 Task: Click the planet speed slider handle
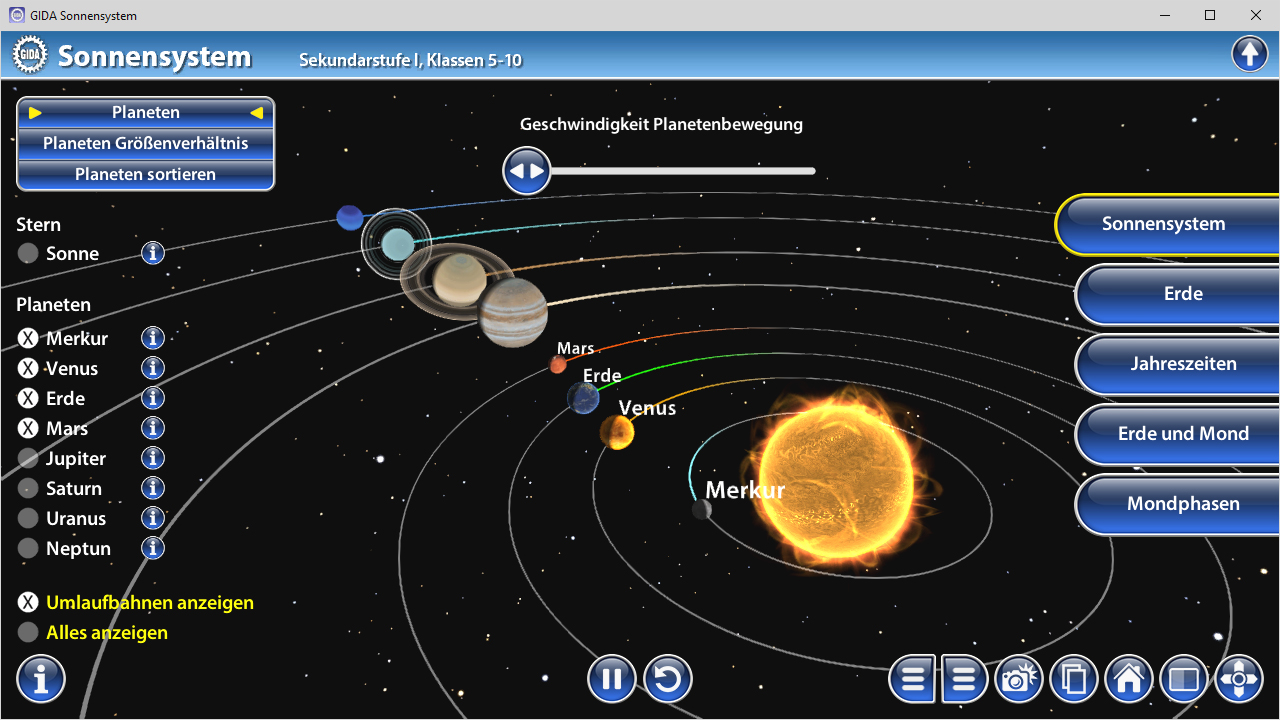(x=526, y=171)
